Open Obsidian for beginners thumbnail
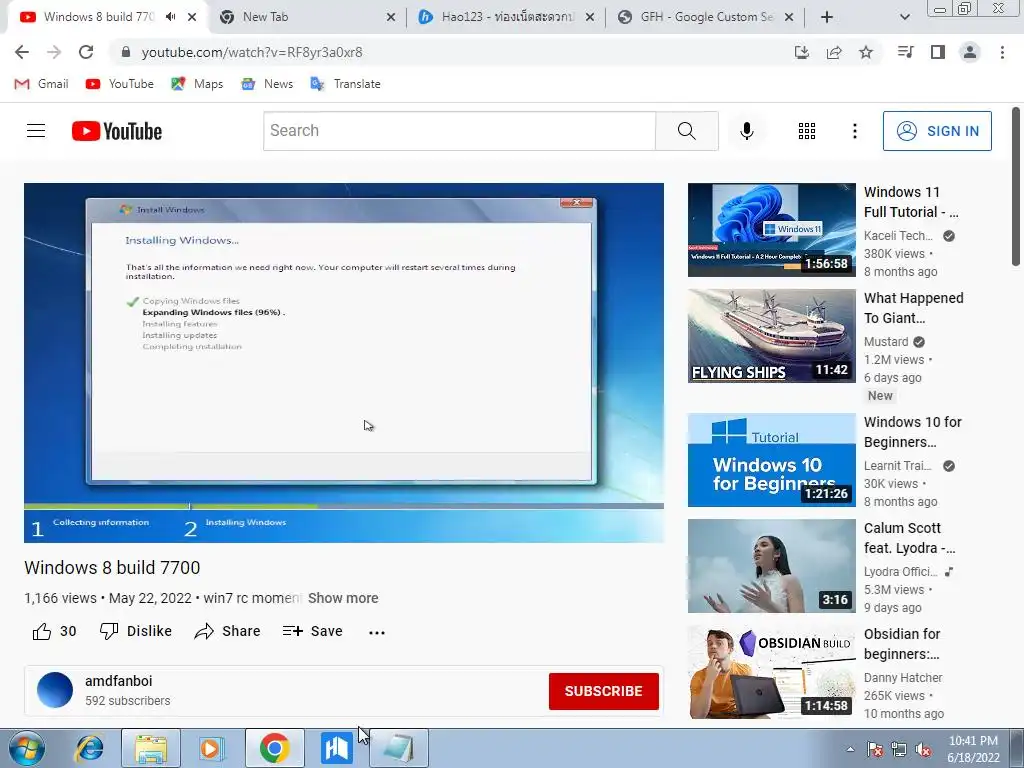Image resolution: width=1024 pixels, height=768 pixels. (x=771, y=672)
